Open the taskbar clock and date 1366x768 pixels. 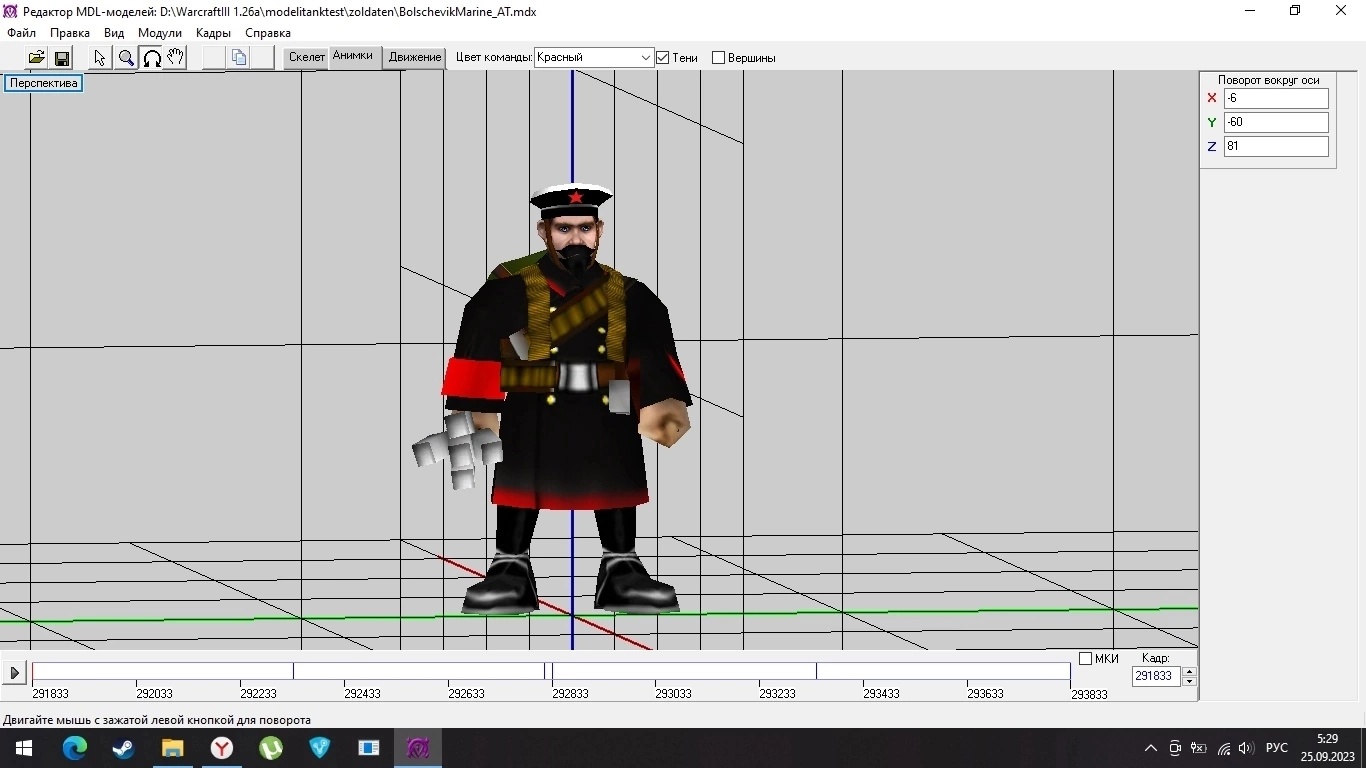coord(1327,748)
